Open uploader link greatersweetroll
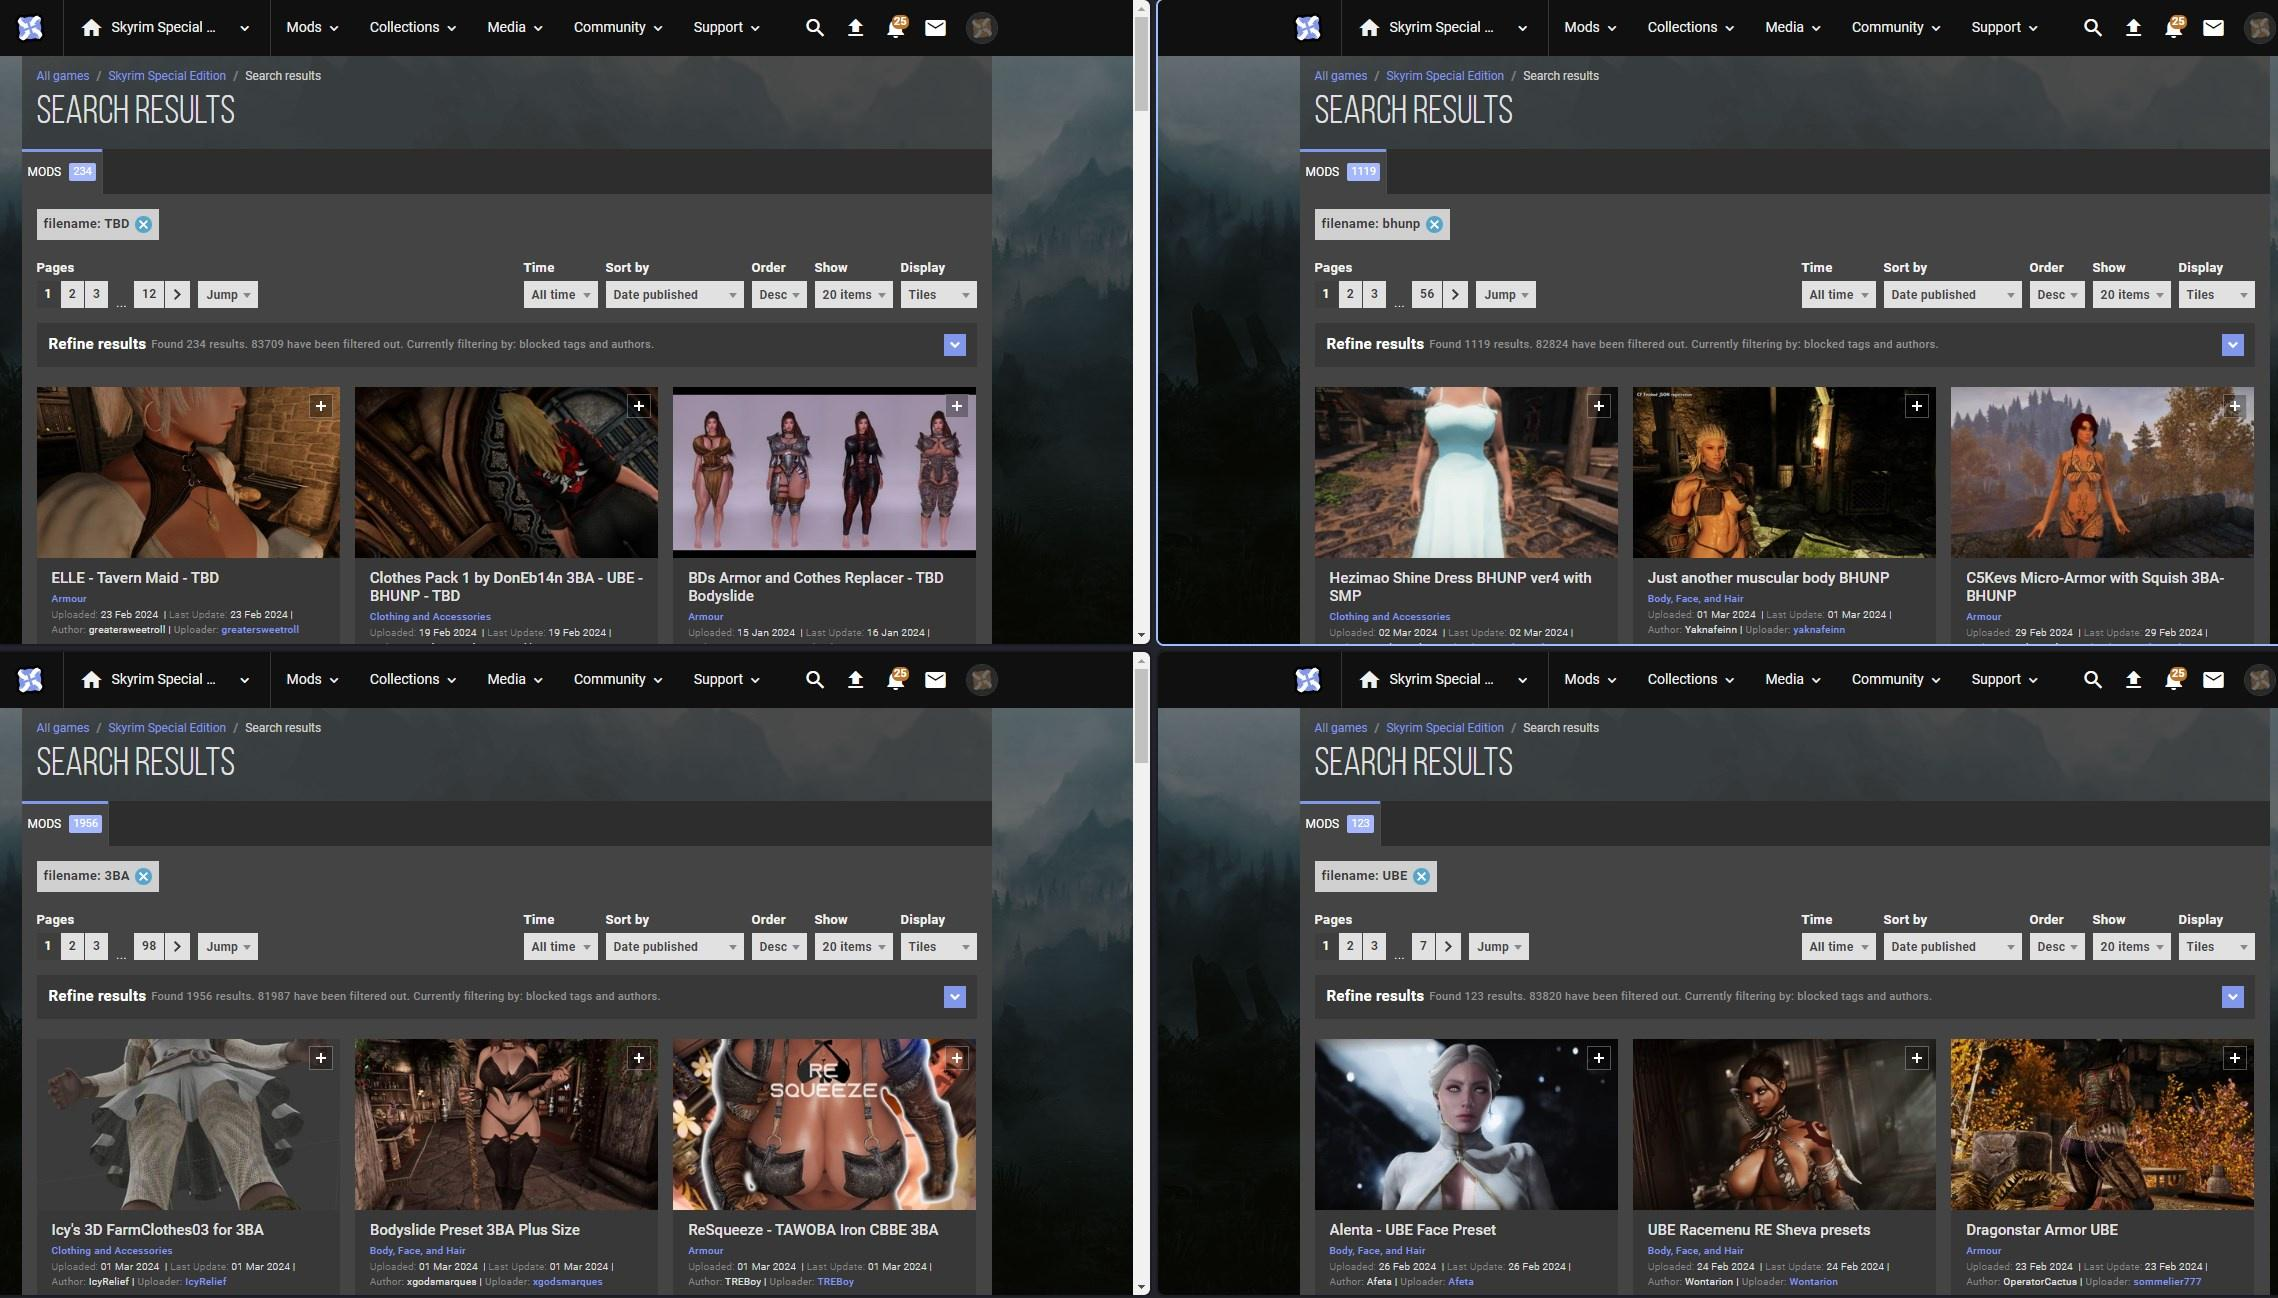 (x=259, y=630)
